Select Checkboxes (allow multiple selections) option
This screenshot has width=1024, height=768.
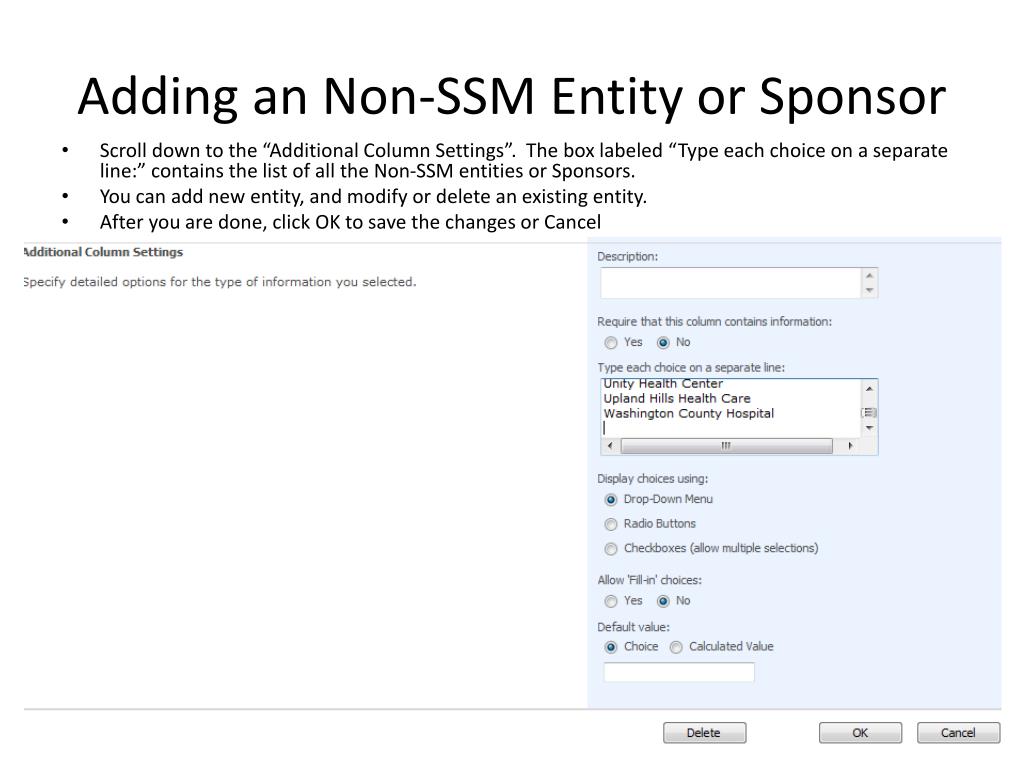[x=611, y=548]
